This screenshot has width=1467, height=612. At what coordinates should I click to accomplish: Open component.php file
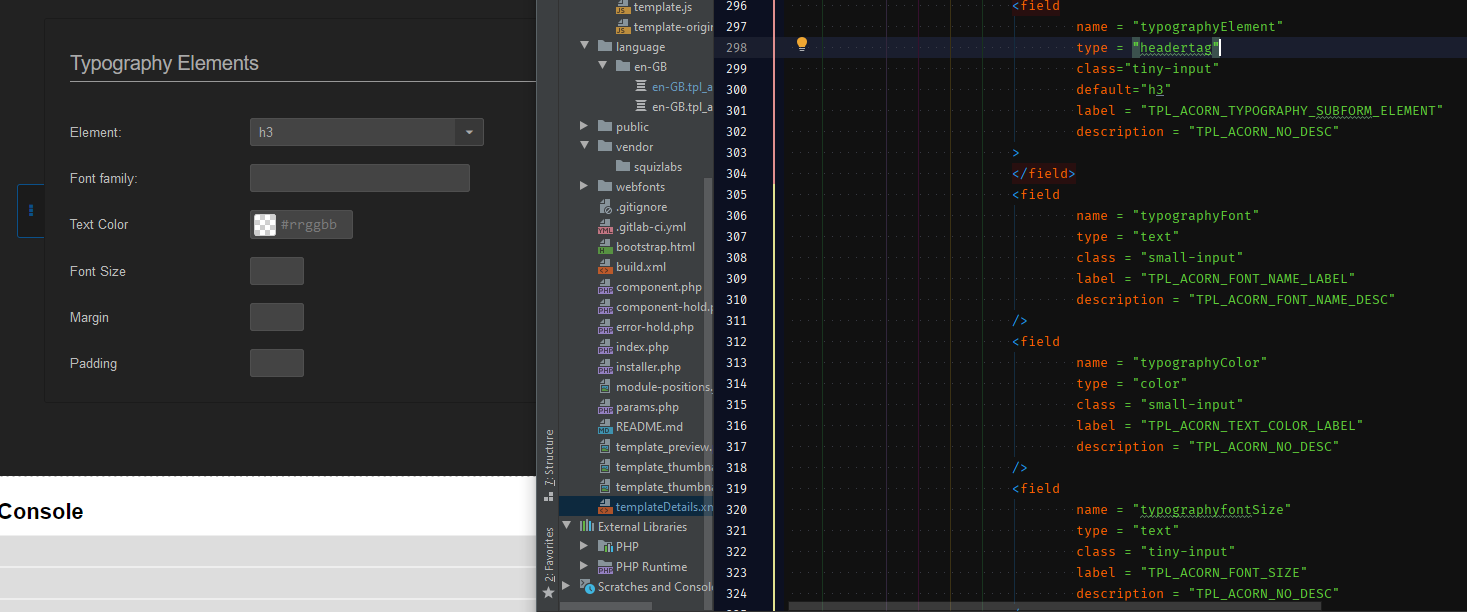click(x=659, y=286)
